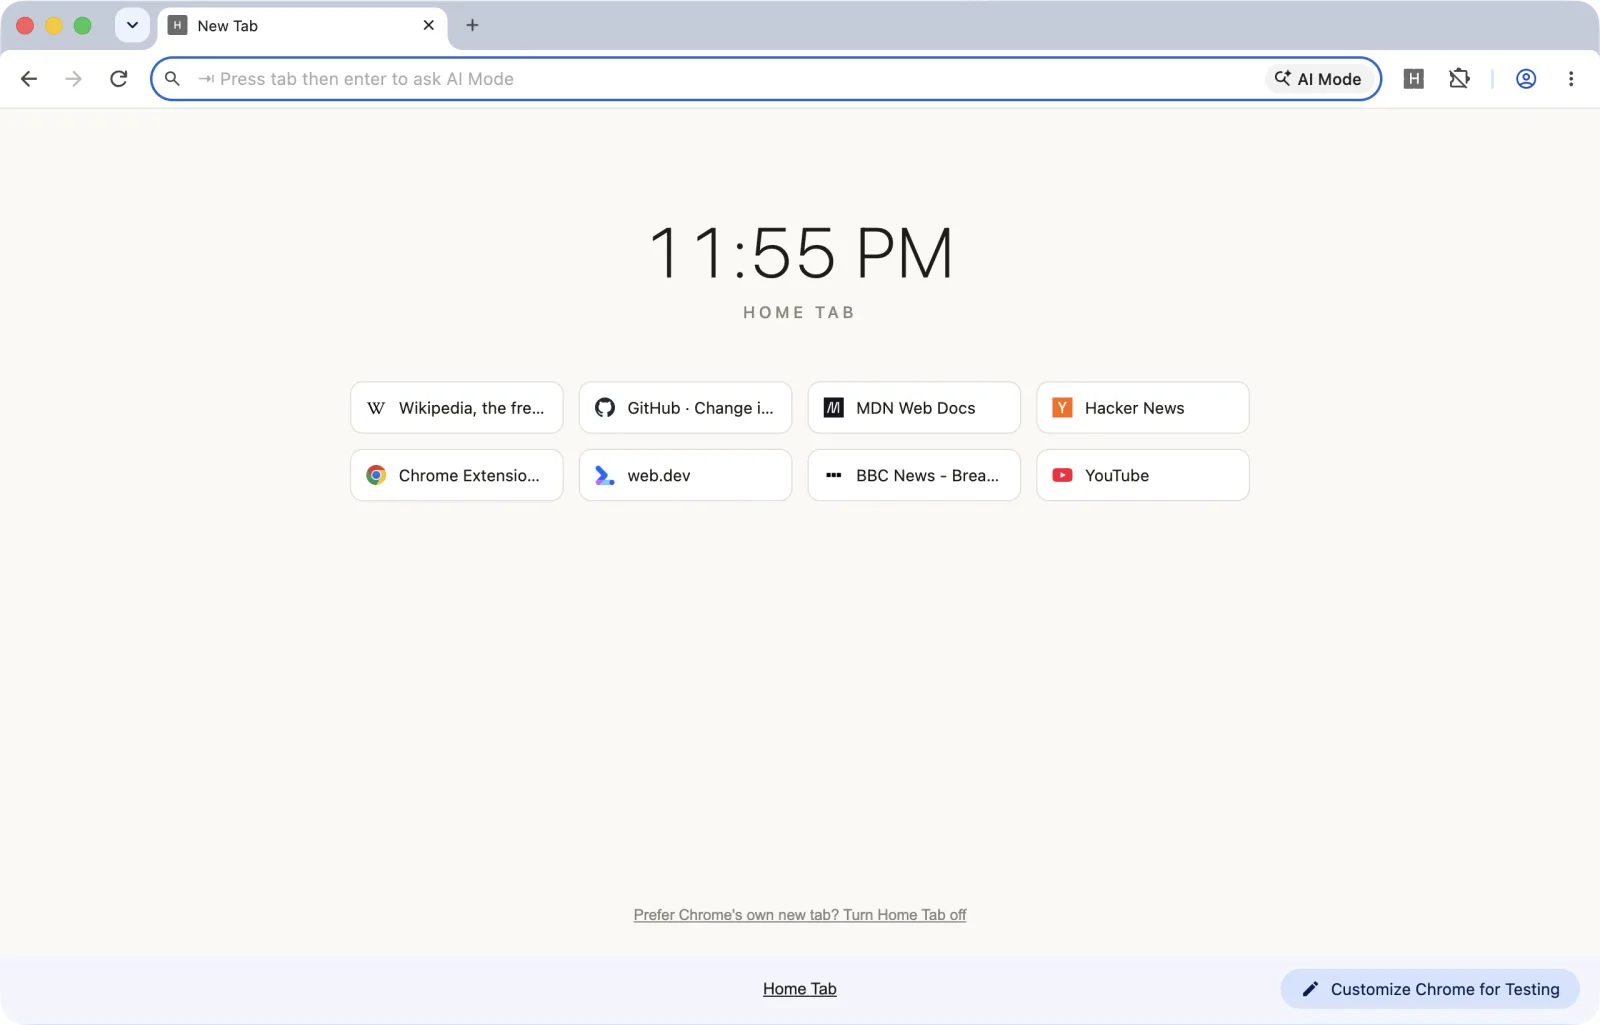Open the Home Tab extension icon in toolbar

pyautogui.click(x=1413, y=79)
